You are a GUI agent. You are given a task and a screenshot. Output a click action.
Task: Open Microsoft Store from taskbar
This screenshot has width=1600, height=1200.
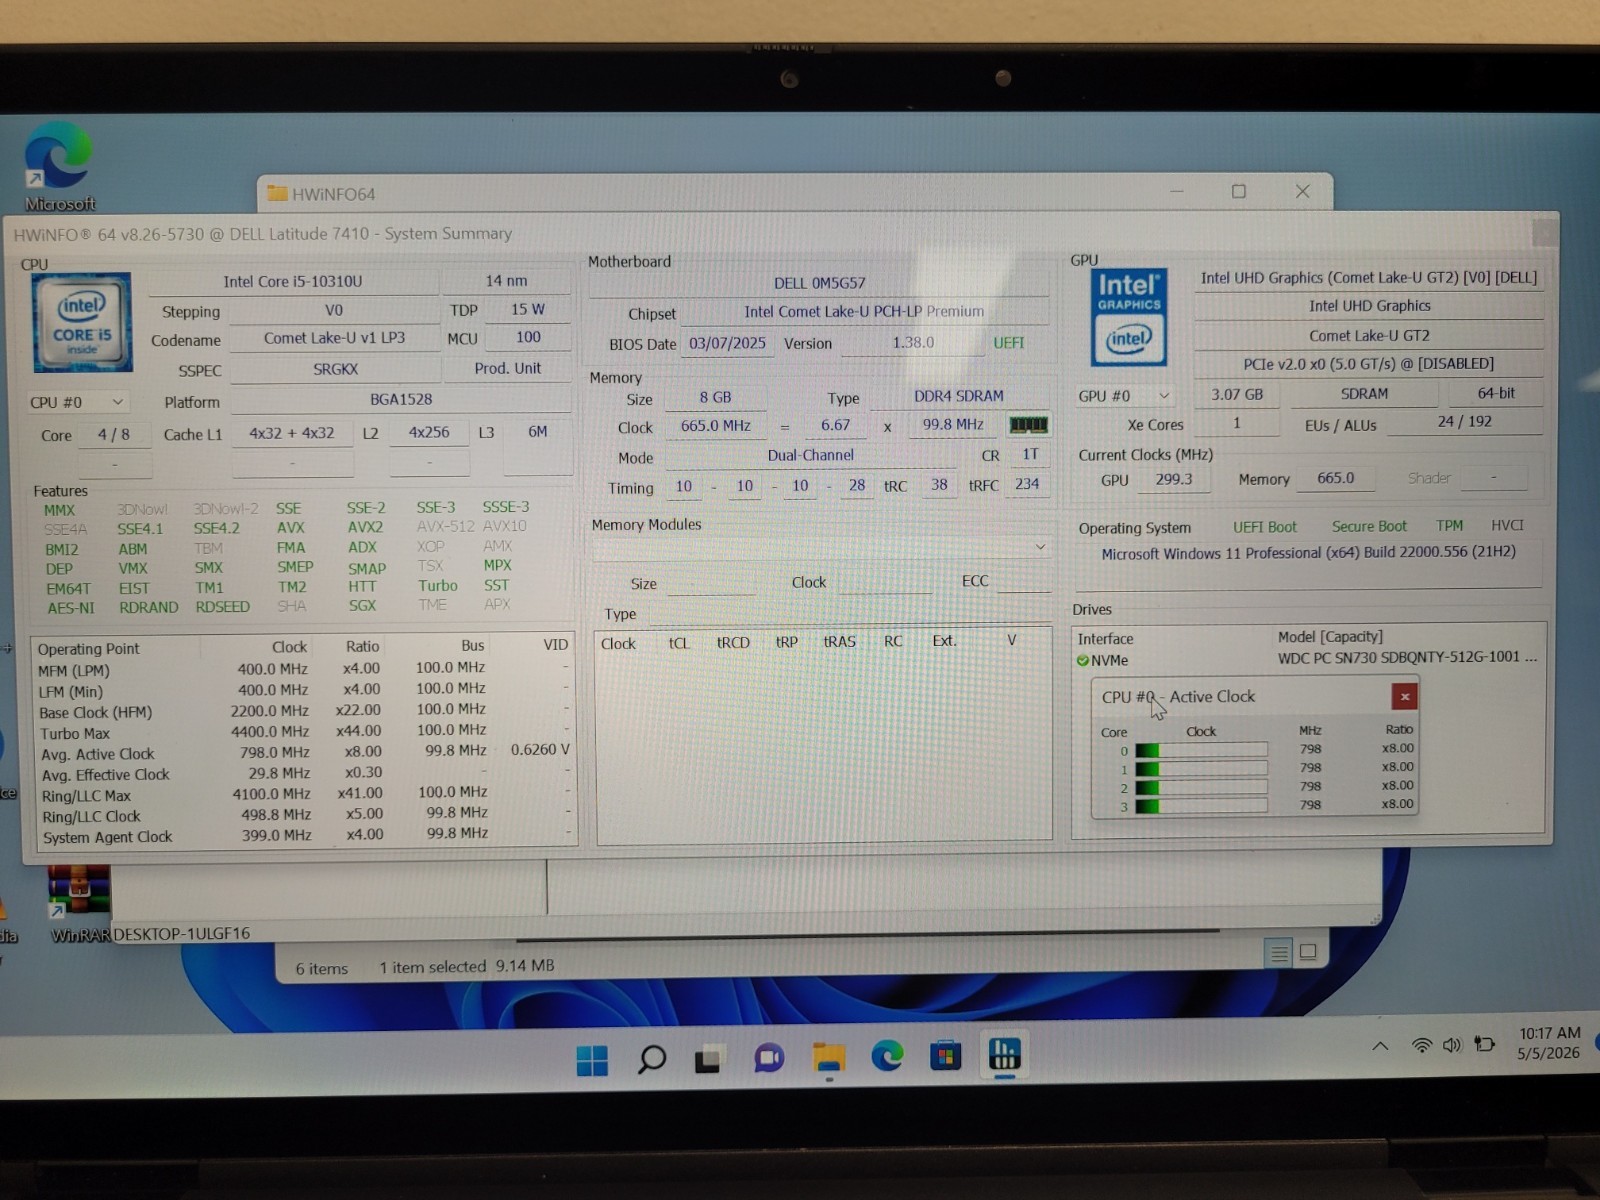pos(945,1055)
